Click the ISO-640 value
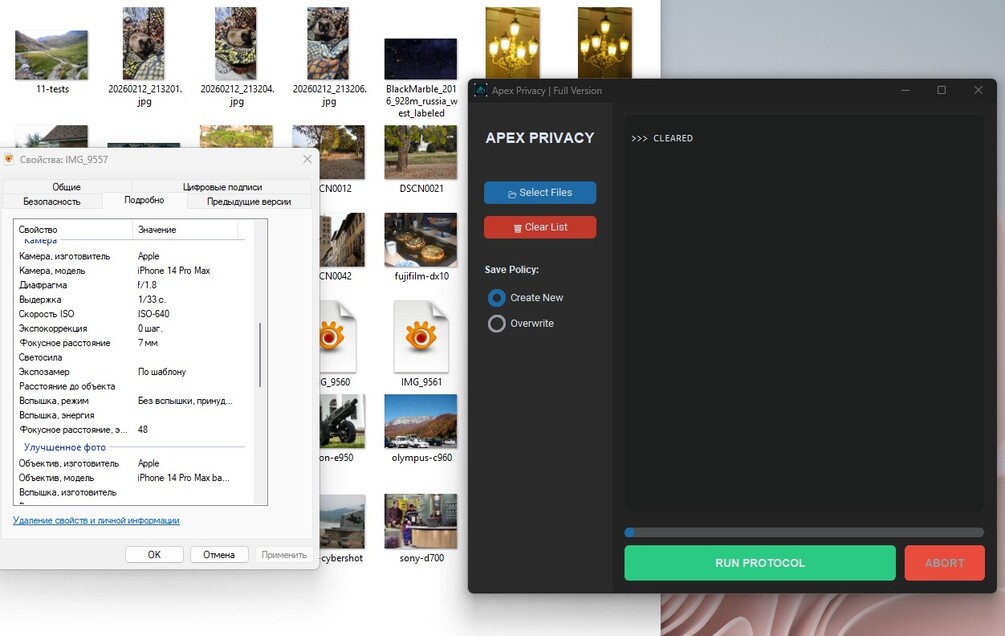 (154, 314)
